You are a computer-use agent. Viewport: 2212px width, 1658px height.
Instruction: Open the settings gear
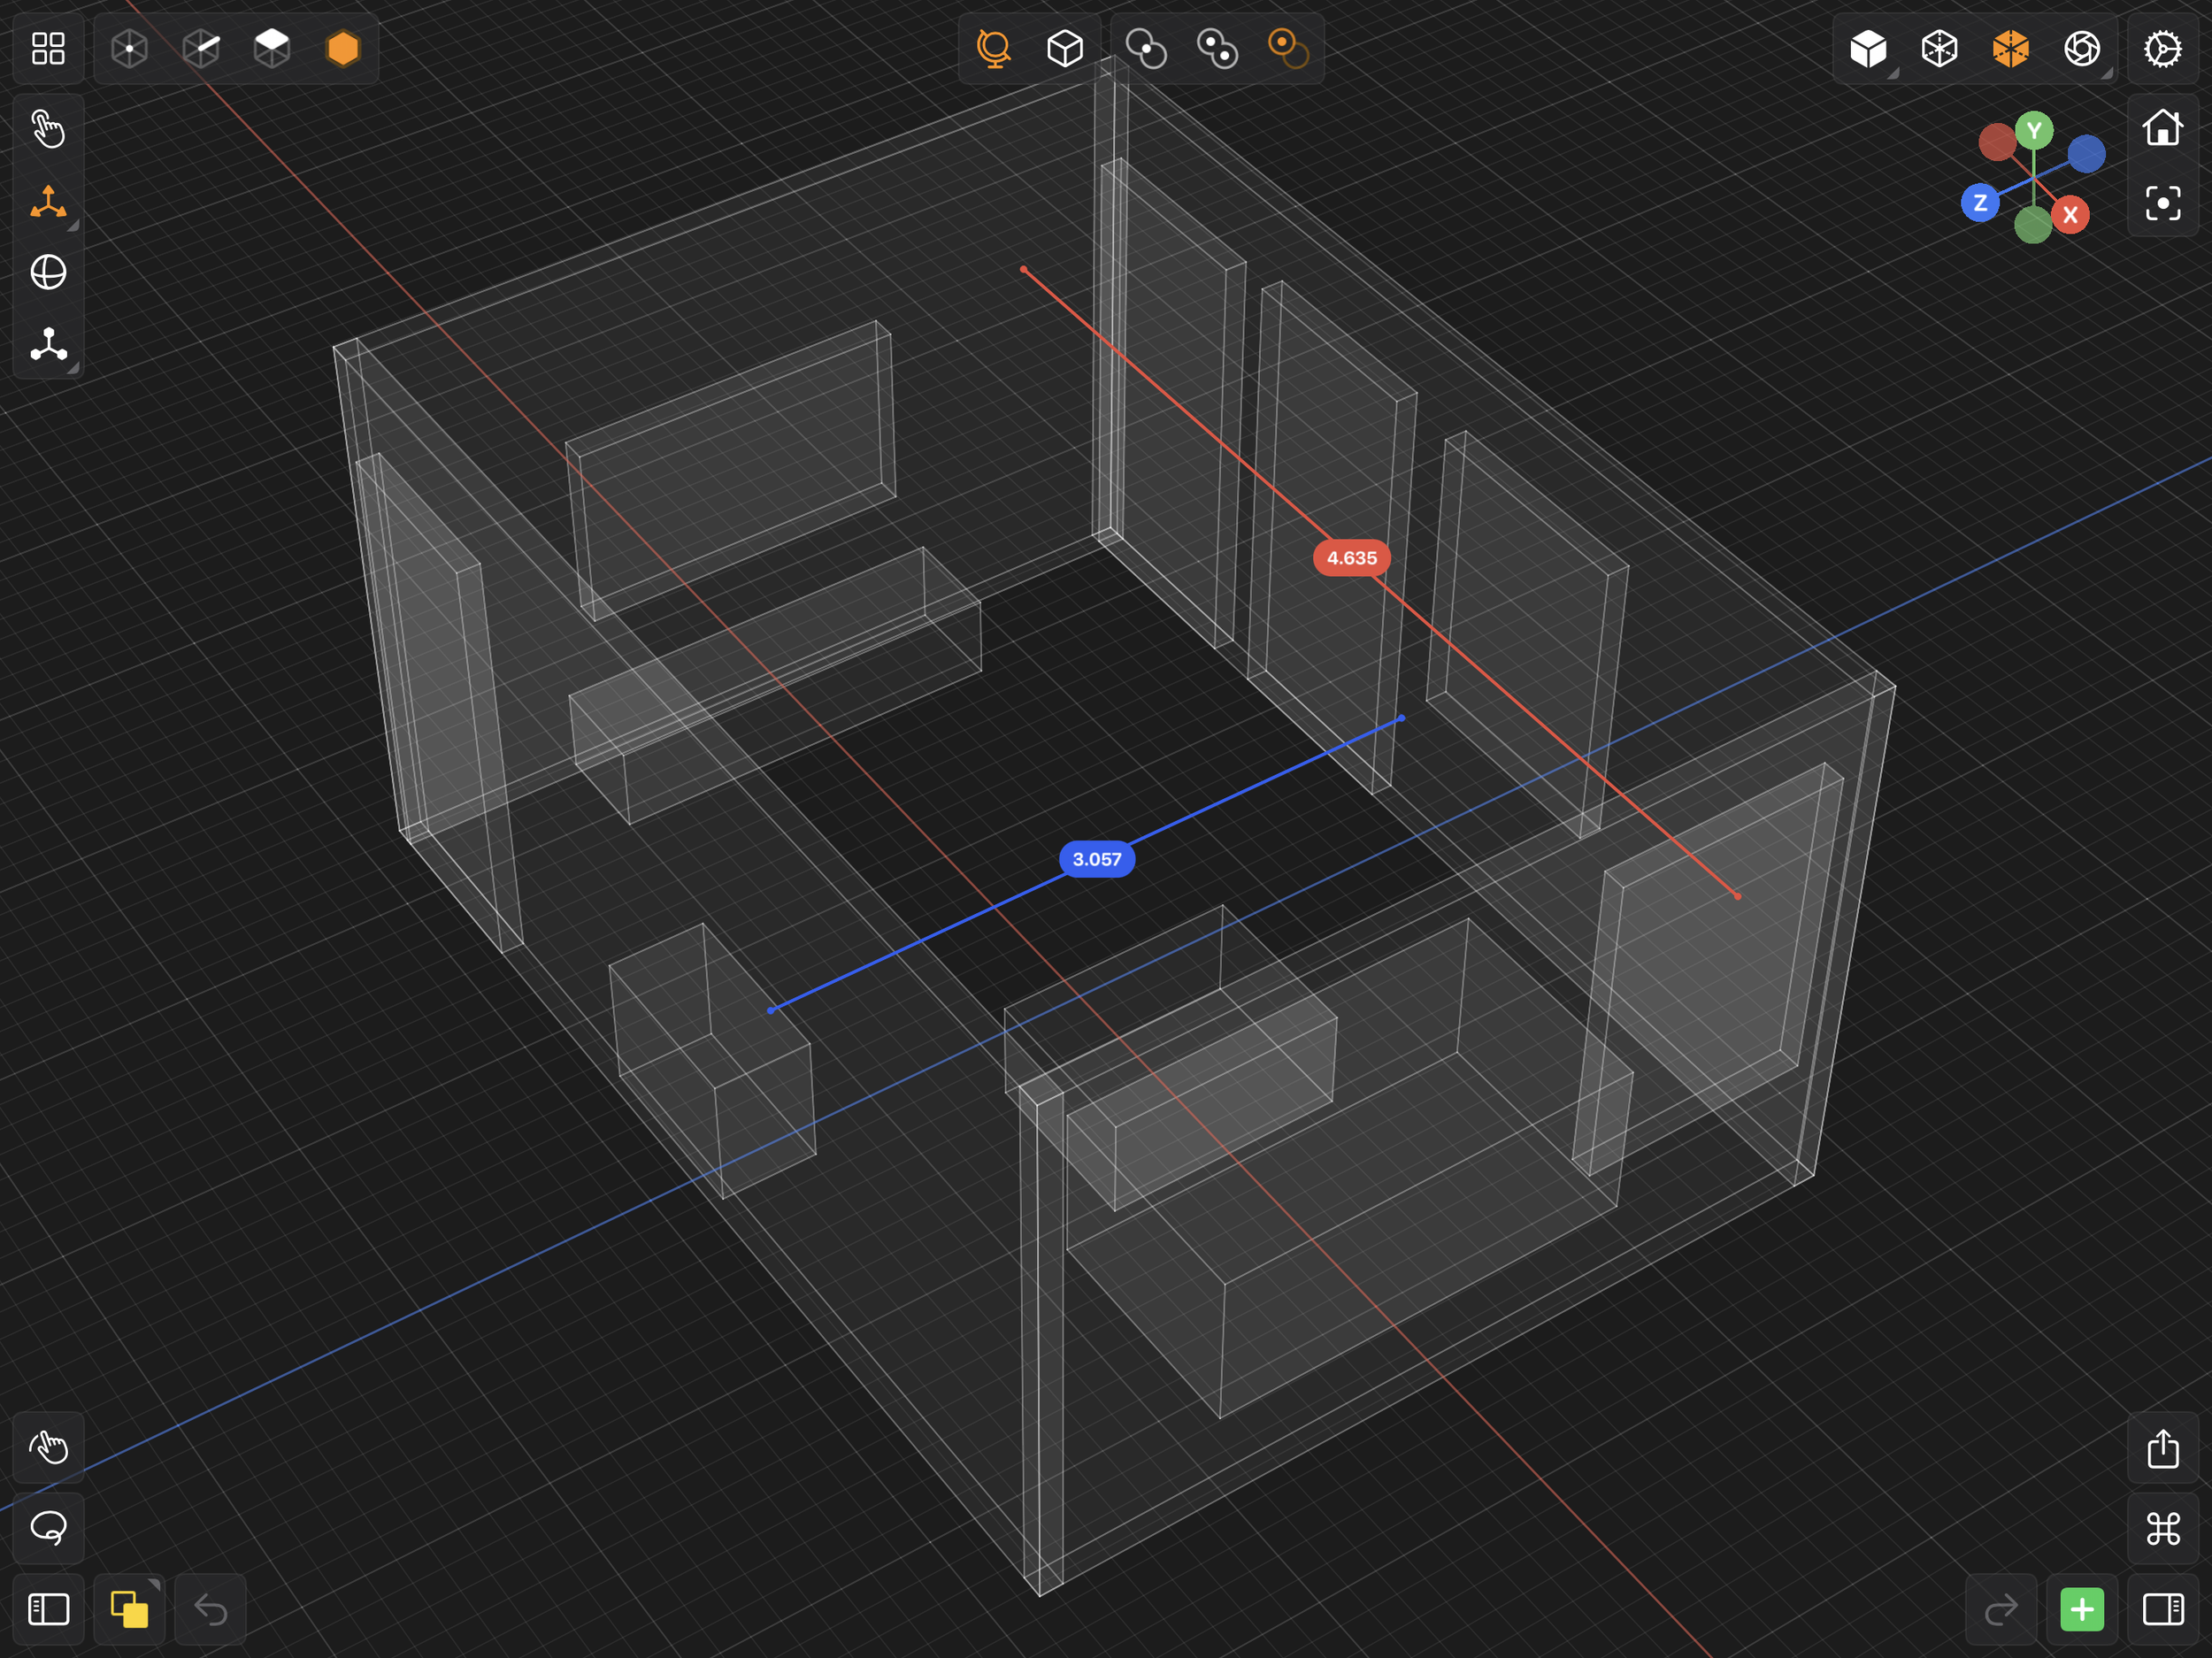pos(2162,48)
